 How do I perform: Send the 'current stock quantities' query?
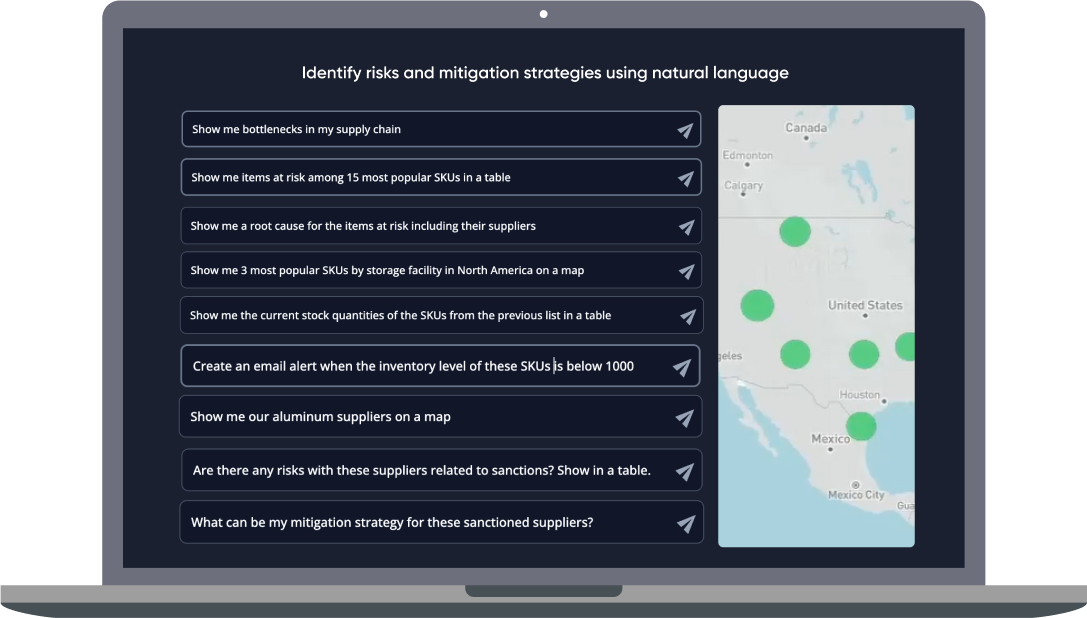(687, 316)
